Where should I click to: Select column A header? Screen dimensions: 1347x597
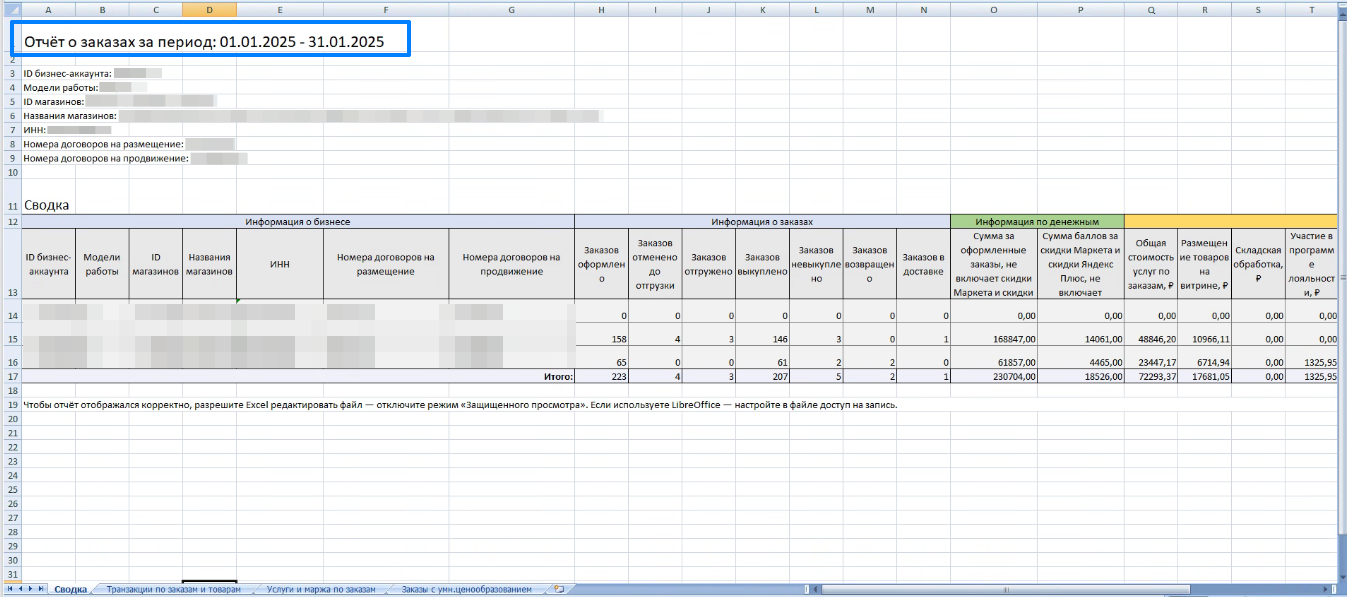pyautogui.click(x=48, y=8)
